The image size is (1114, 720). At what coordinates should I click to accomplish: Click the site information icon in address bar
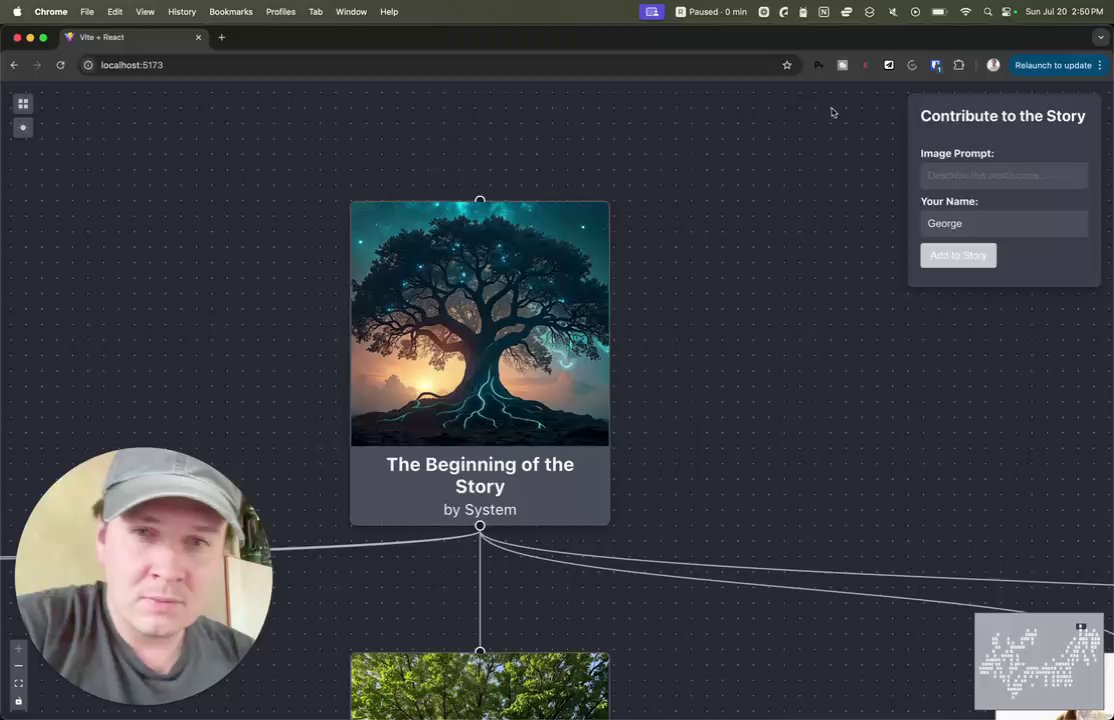tap(88, 65)
